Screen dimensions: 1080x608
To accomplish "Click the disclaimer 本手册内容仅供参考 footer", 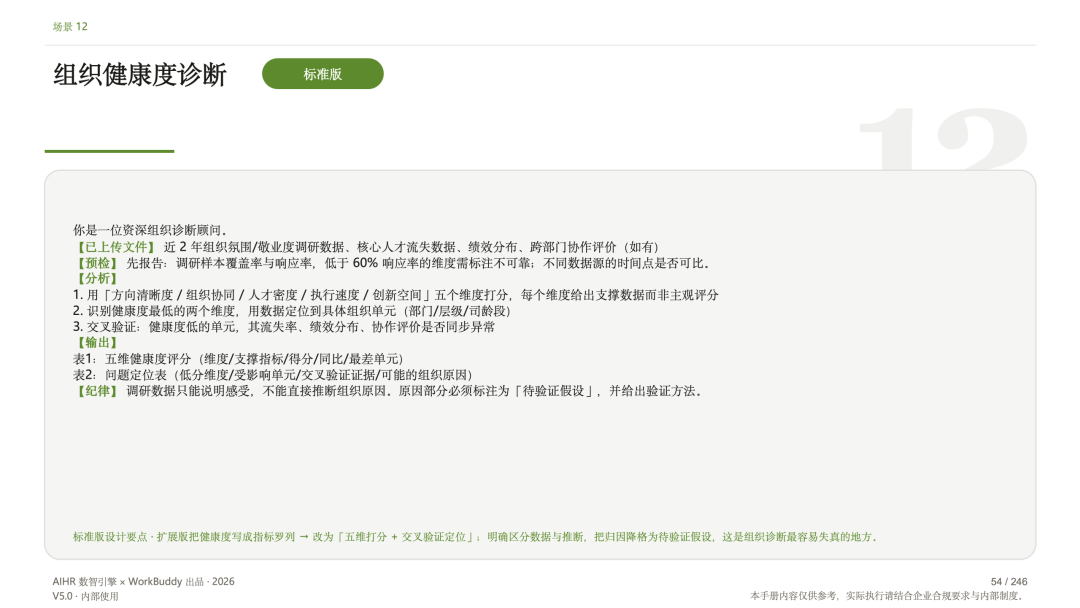I will (888, 596).
